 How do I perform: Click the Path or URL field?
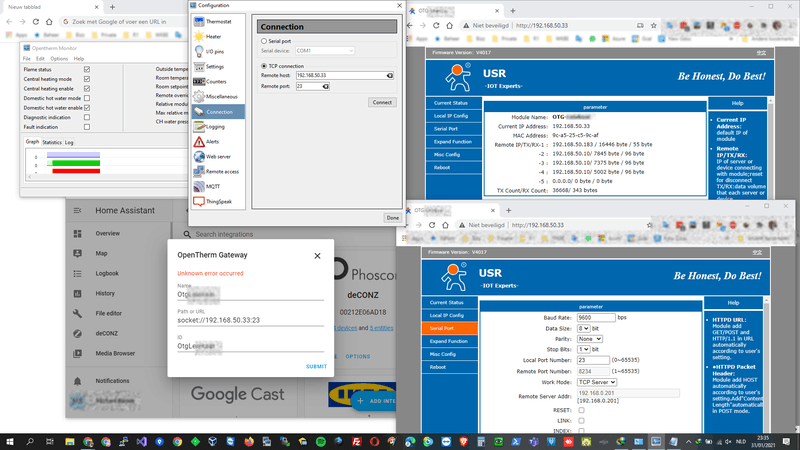(x=251, y=320)
